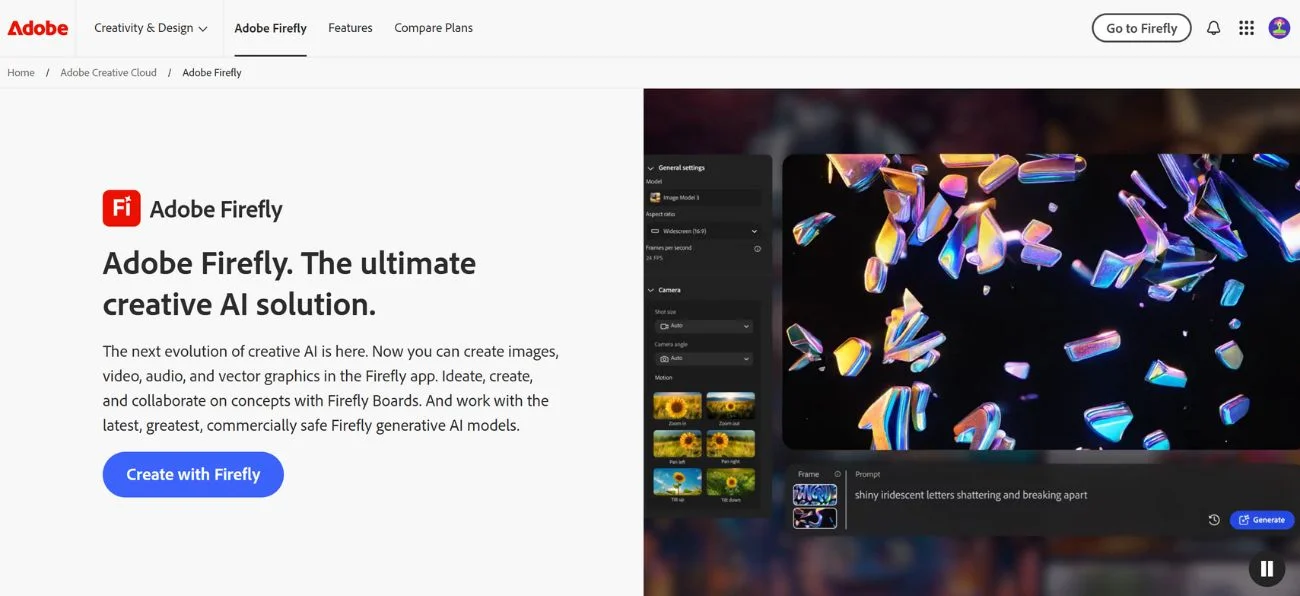
Task: Click the Image Model 3 icon
Action: [x=655, y=197]
